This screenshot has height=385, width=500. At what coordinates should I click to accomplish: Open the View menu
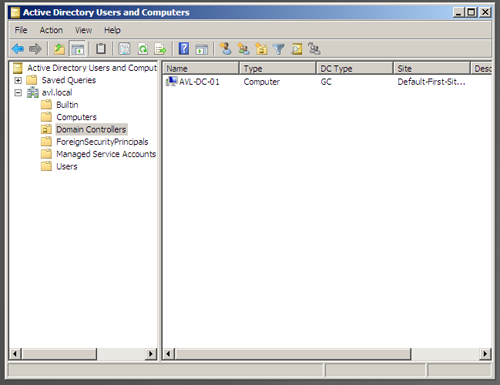pyautogui.click(x=83, y=30)
